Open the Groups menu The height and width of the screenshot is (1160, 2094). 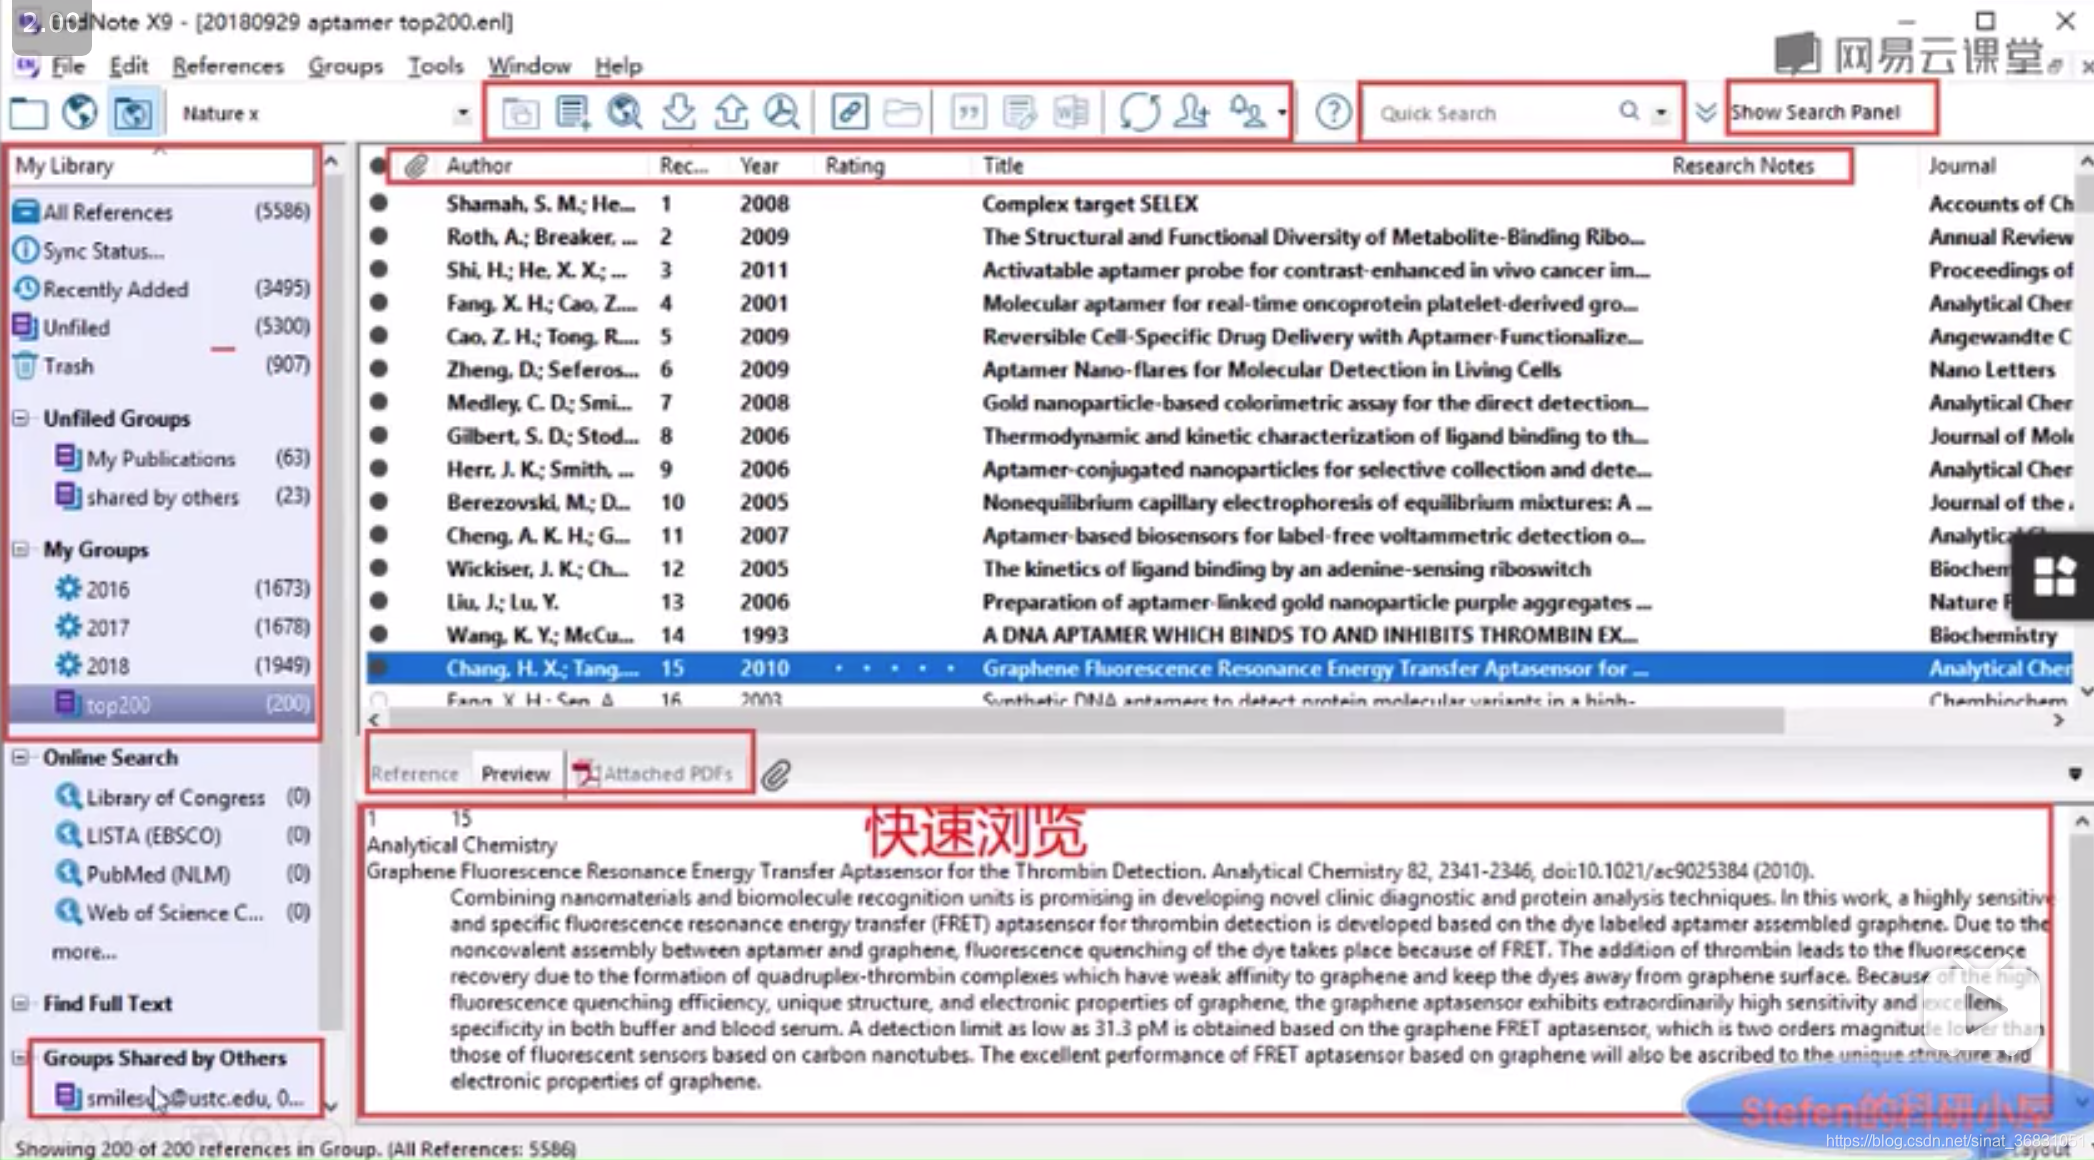coord(345,66)
